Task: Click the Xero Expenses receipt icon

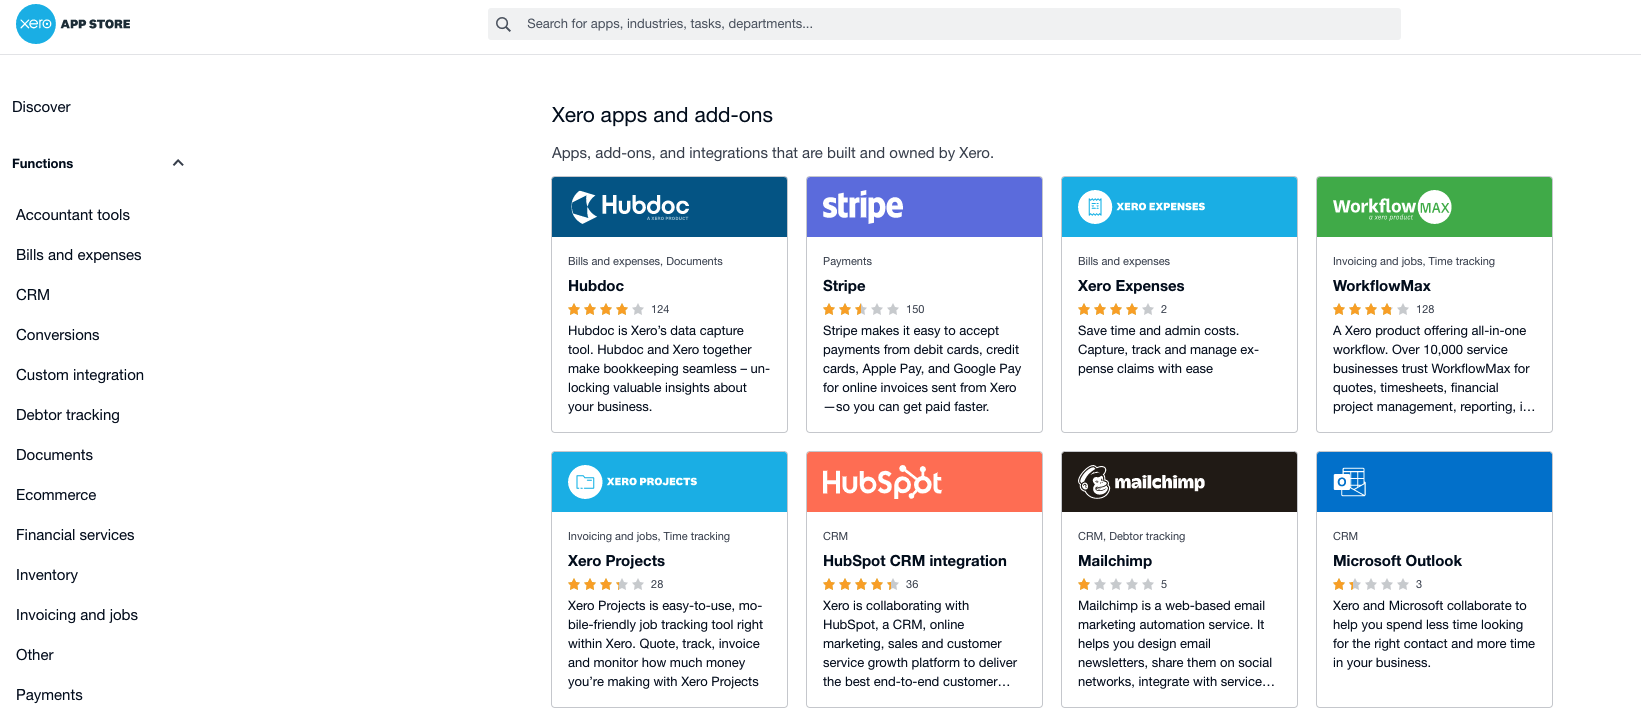Action: (1095, 207)
